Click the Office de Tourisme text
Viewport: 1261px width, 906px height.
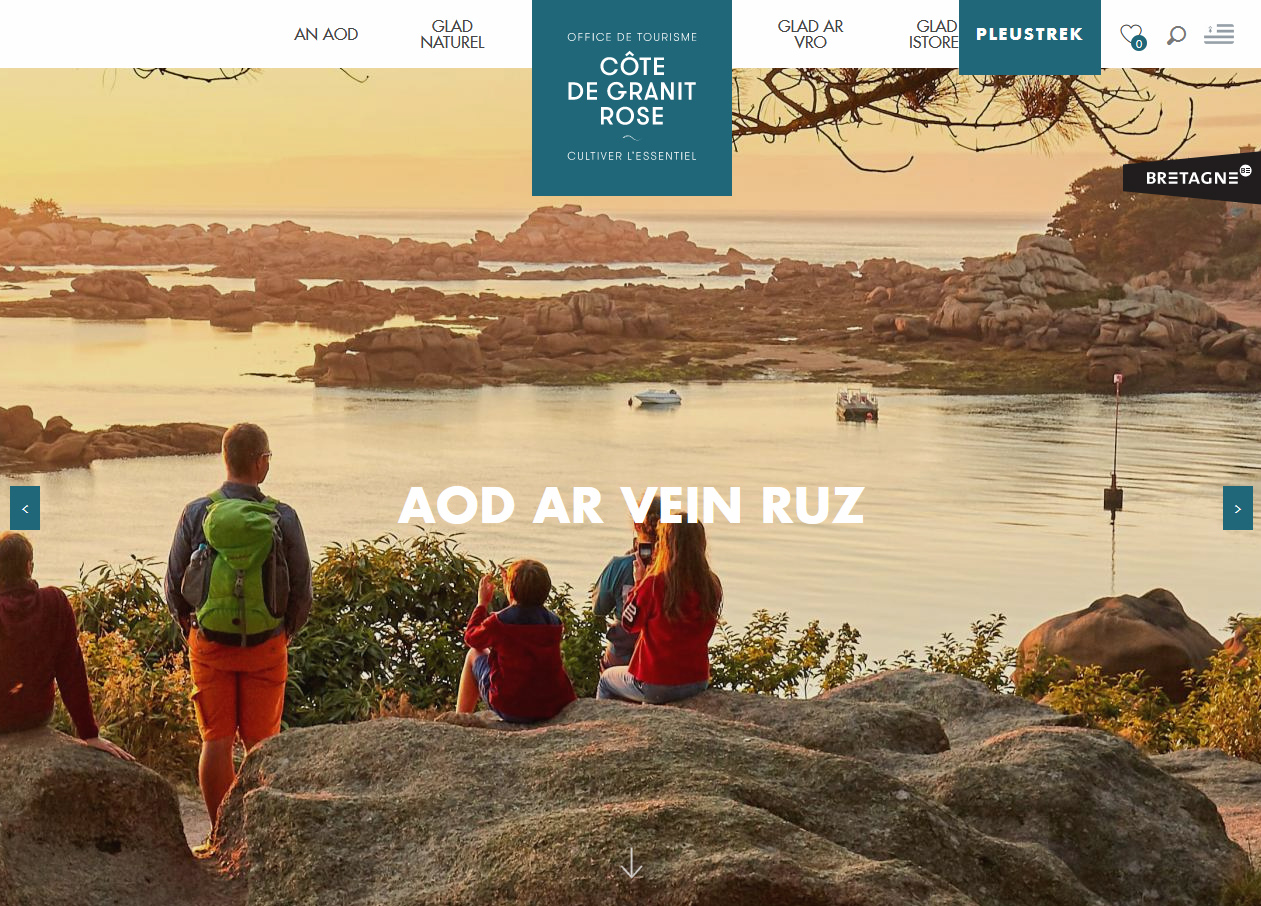click(632, 37)
